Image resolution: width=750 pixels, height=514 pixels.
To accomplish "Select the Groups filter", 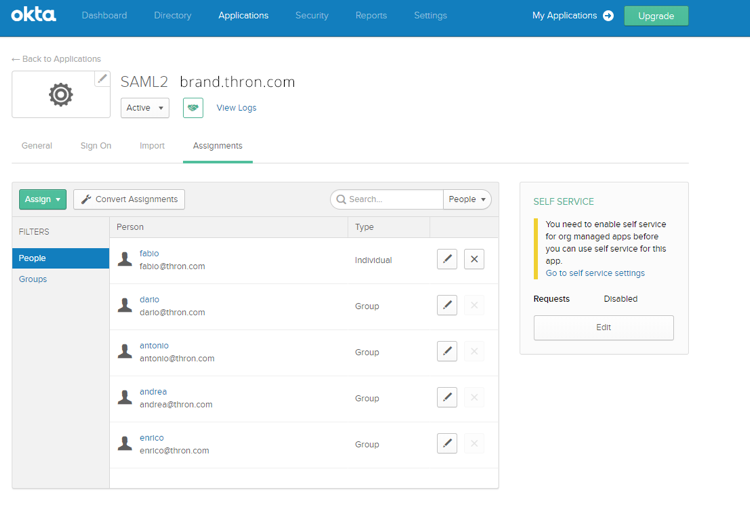I will click(33, 279).
